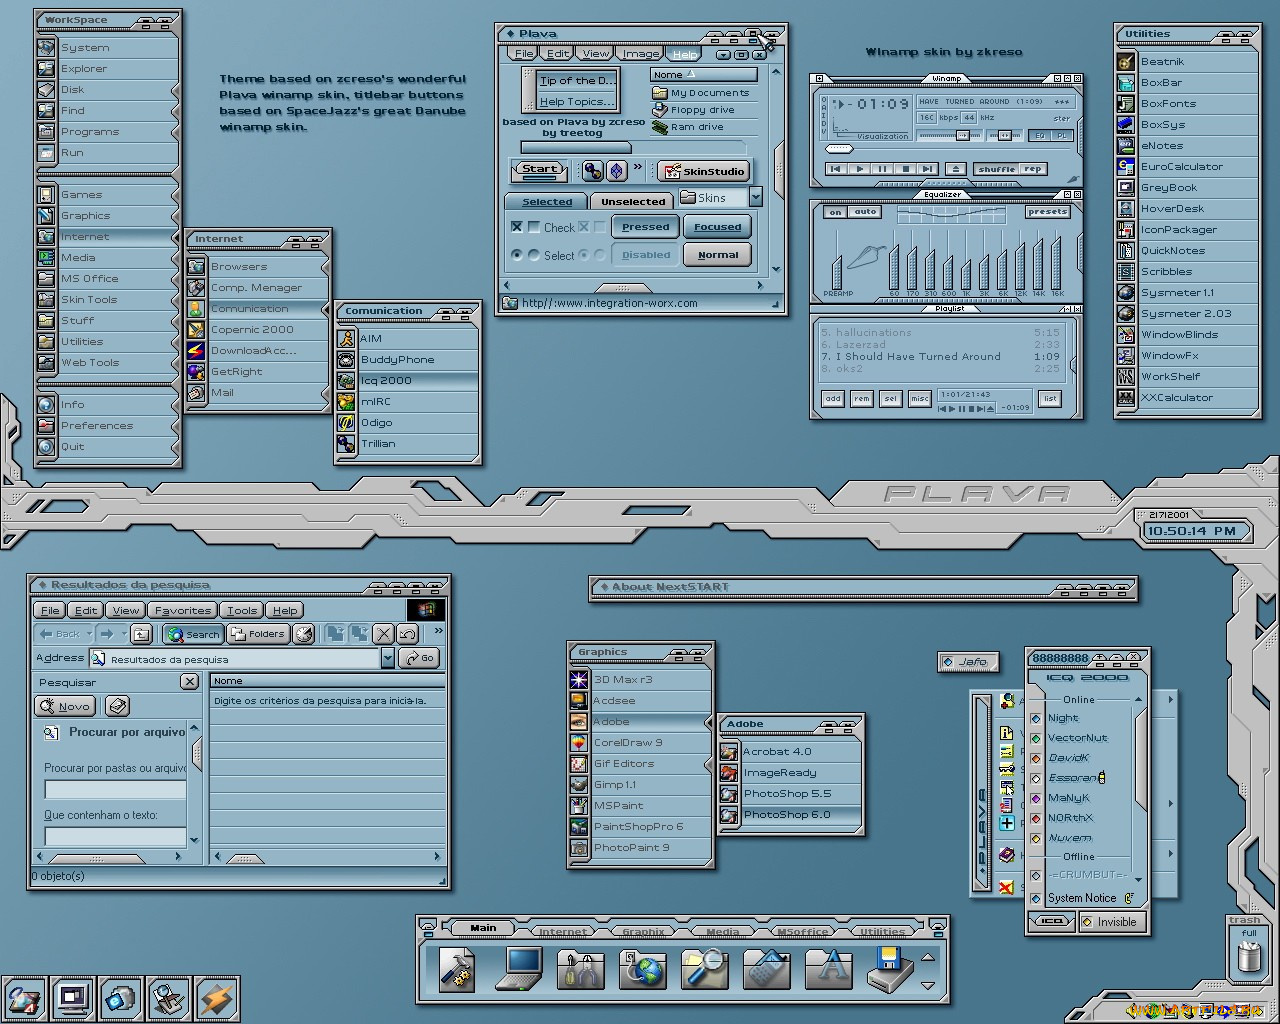Click the Trash bin icon
Screen dimensions: 1280x1024
pos(1248,956)
